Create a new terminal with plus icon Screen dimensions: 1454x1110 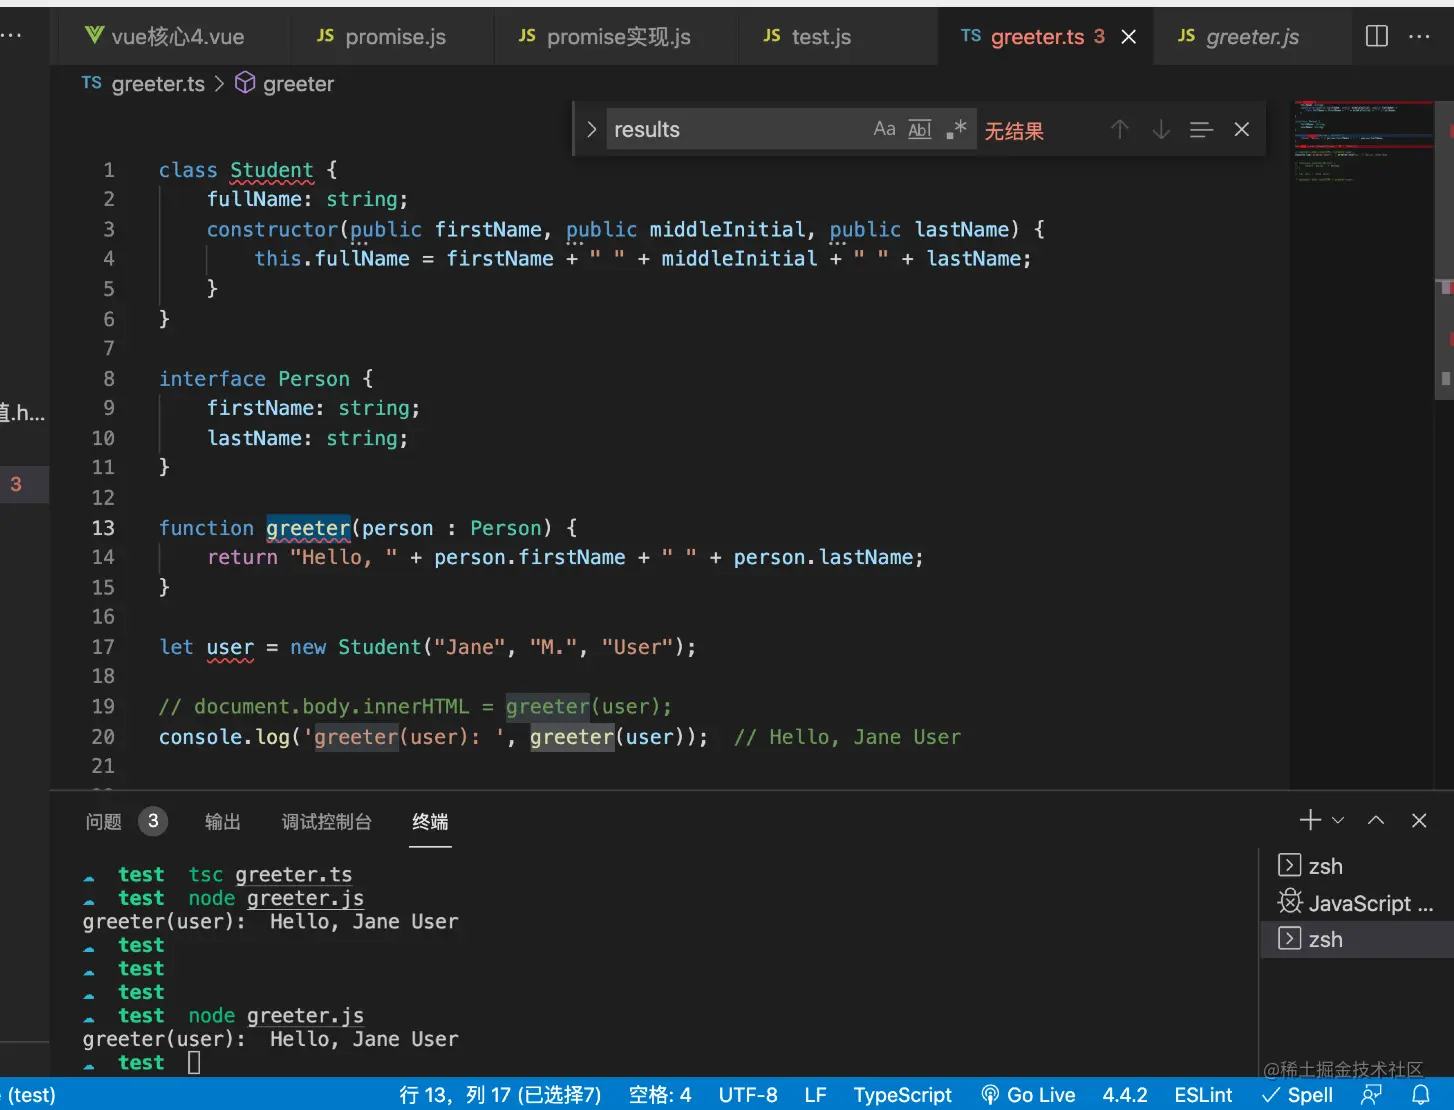tap(1310, 820)
